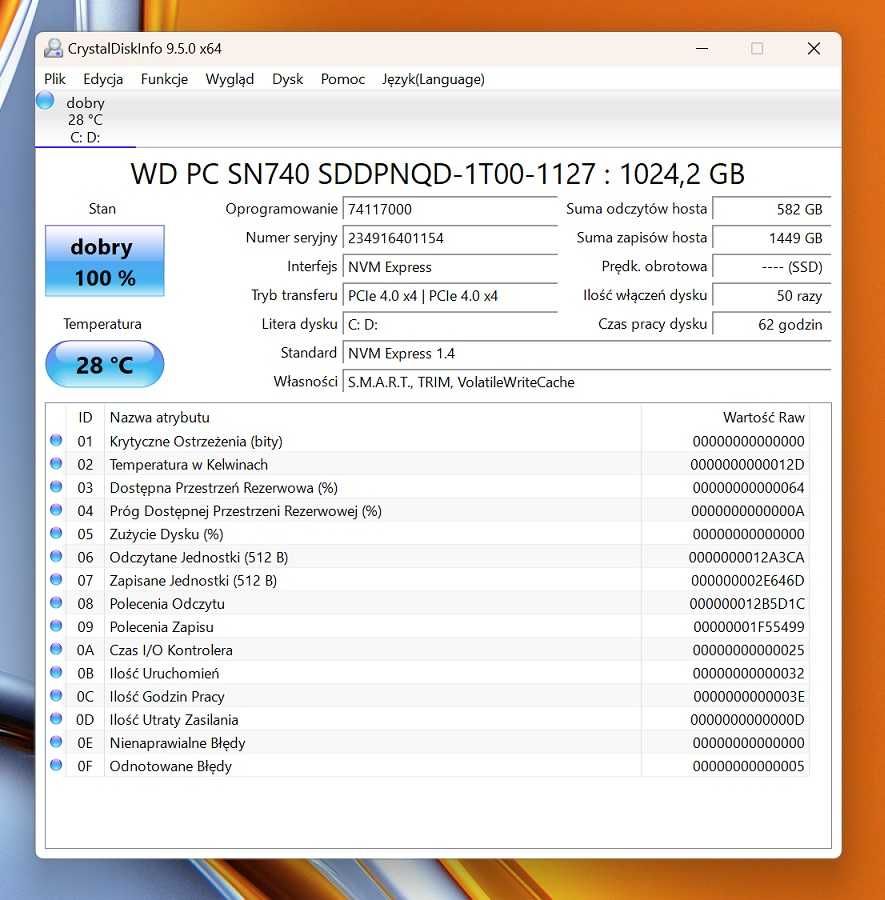Open the Edycja menu
The height and width of the screenshot is (900, 885).
click(x=103, y=79)
